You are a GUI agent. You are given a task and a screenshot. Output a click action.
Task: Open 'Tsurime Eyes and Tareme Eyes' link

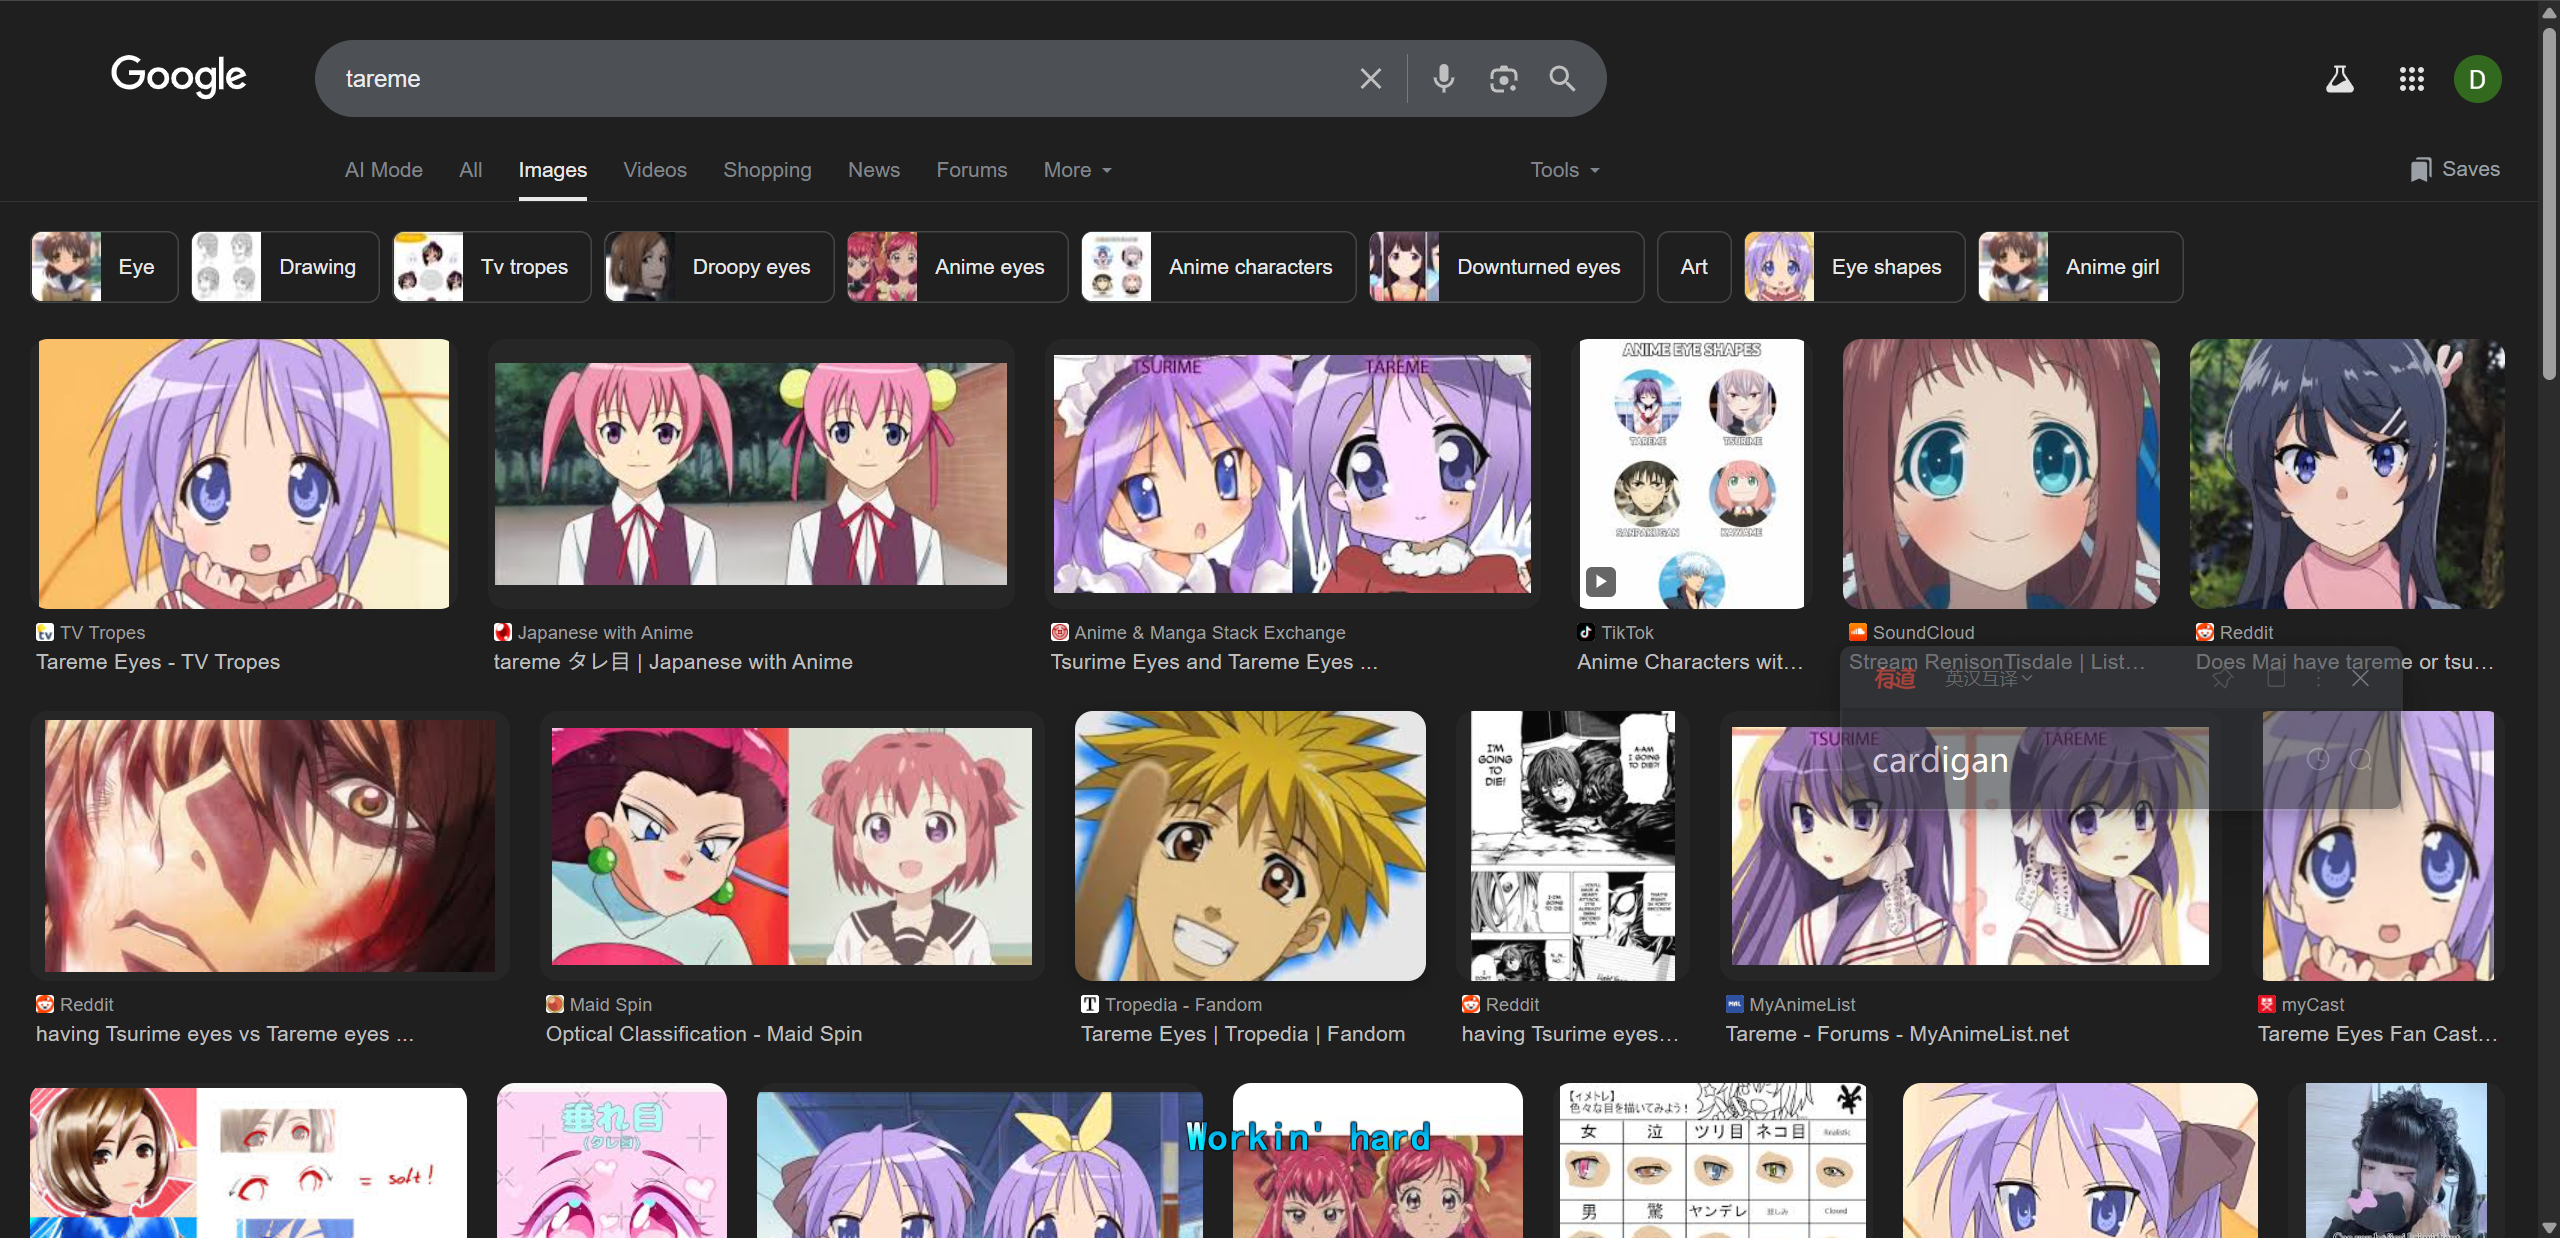click(x=1214, y=662)
